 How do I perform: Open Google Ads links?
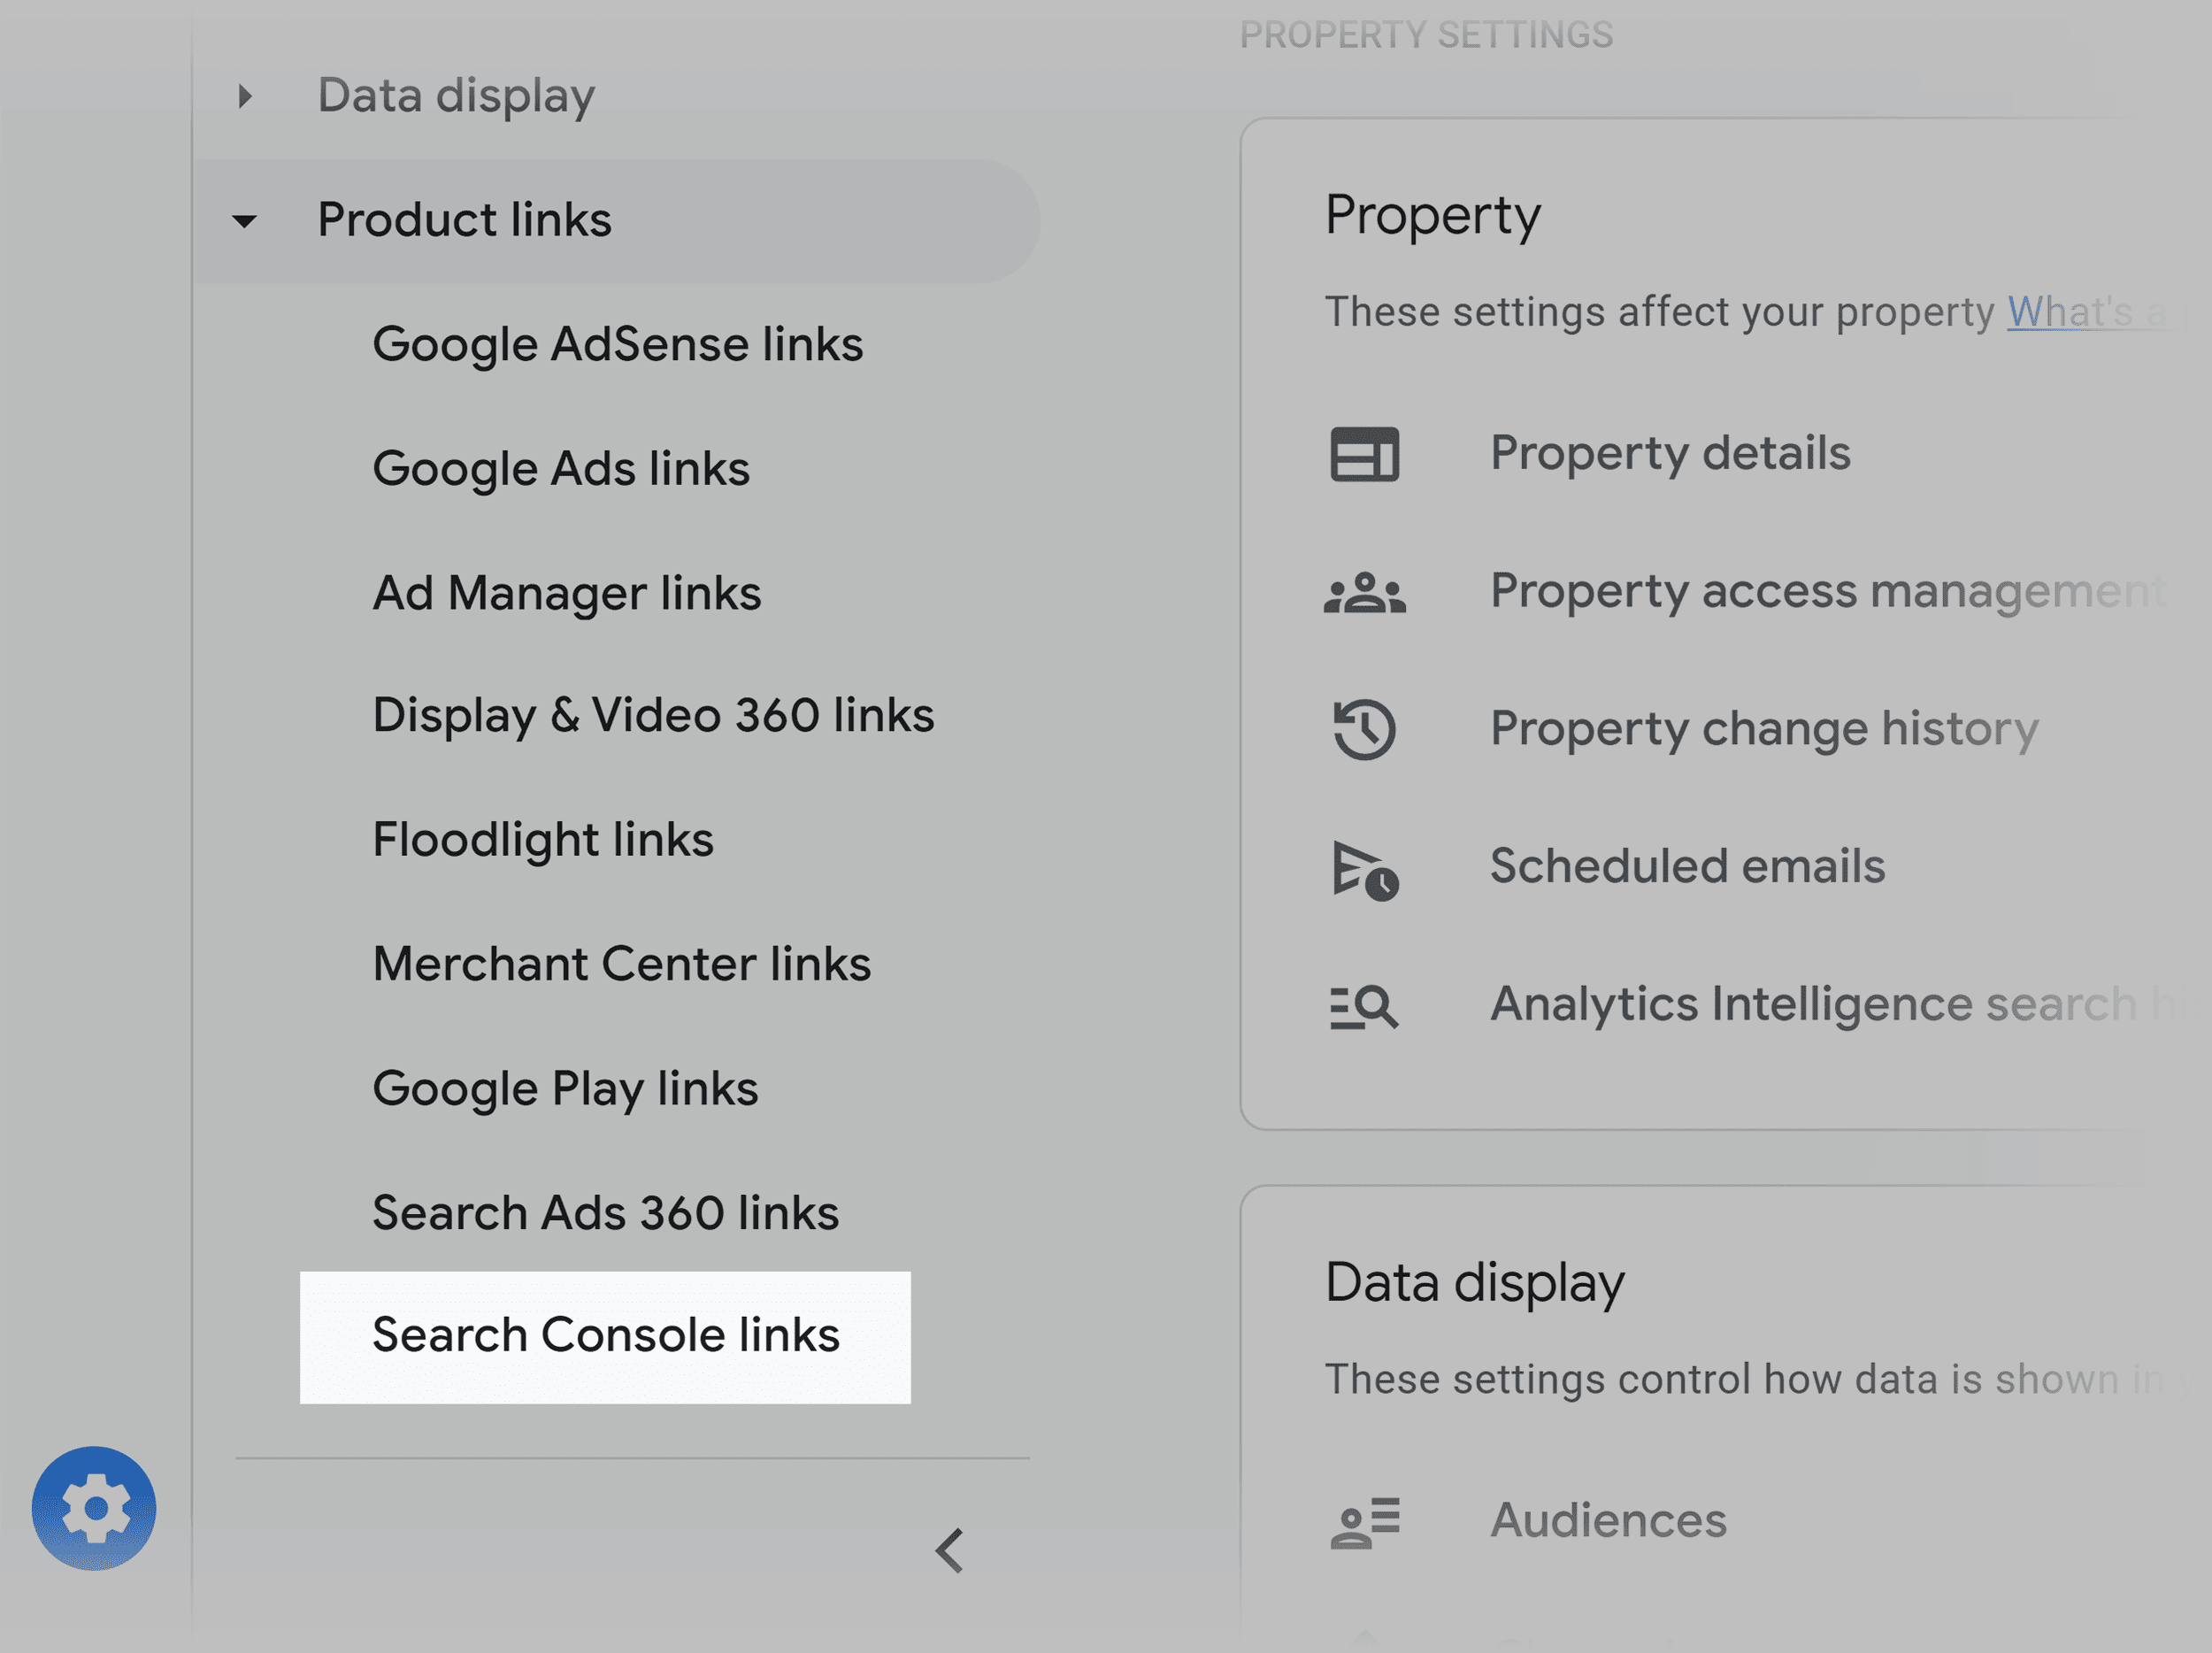(x=561, y=468)
